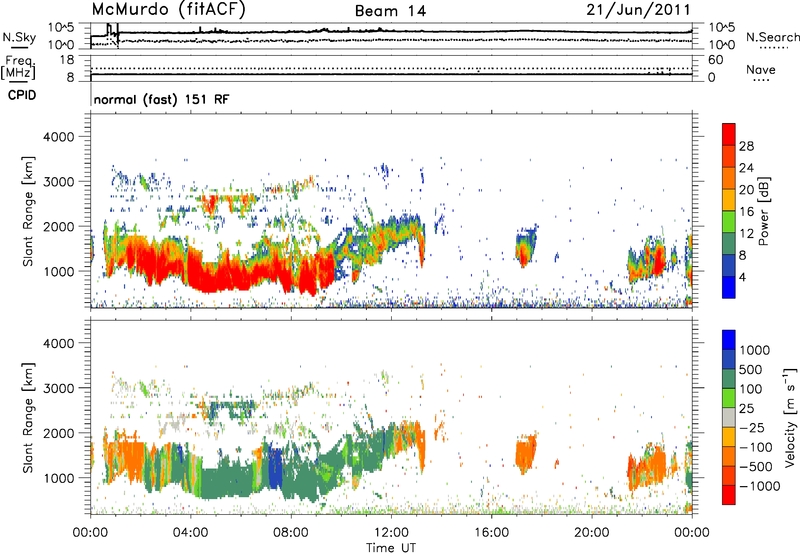Click the 'Slant Range [km]' label of the power panel
Screen dimensions: 800x554
point(28,211)
